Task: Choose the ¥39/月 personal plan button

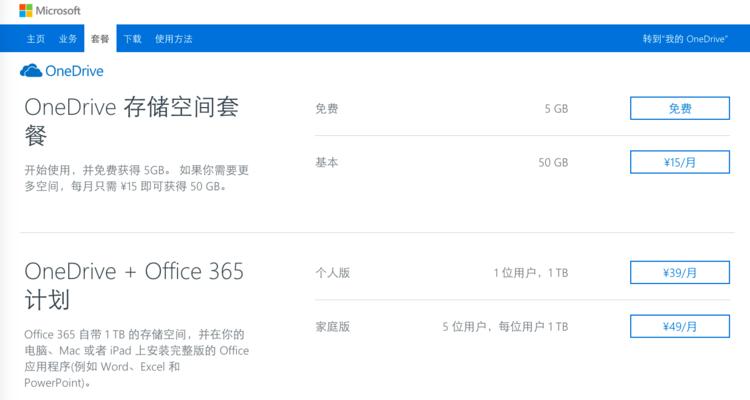Action: 680,273
